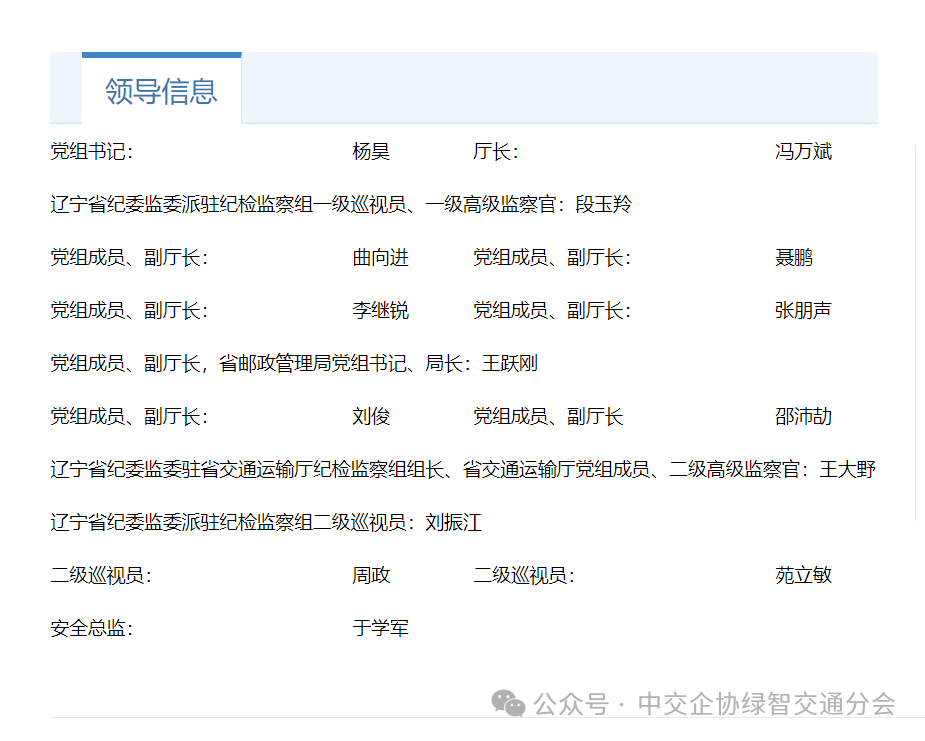Click the deputy director name 曲向进
925x741 pixels.
(380, 258)
